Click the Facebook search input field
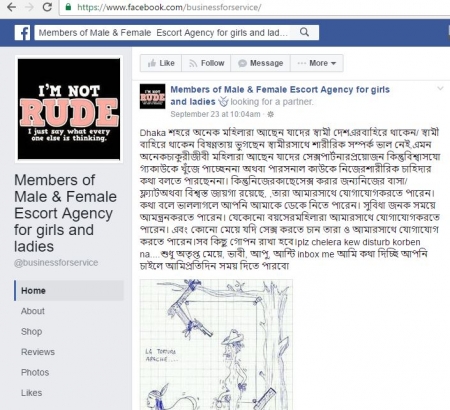Viewport: 450px width, 410px height. tap(165, 33)
